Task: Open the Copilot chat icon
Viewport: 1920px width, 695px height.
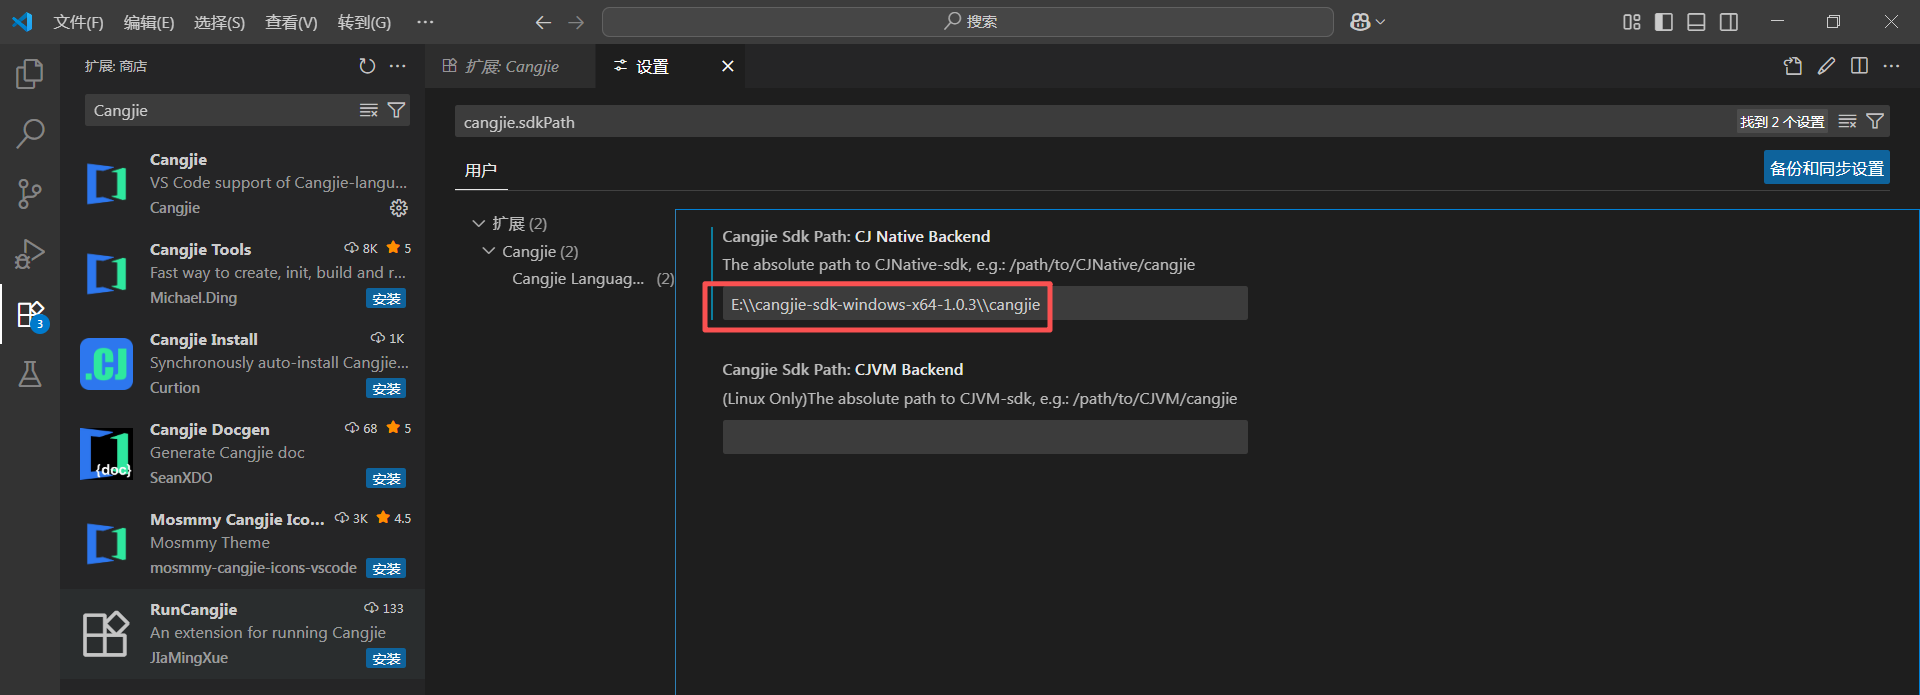Action: point(1360,22)
